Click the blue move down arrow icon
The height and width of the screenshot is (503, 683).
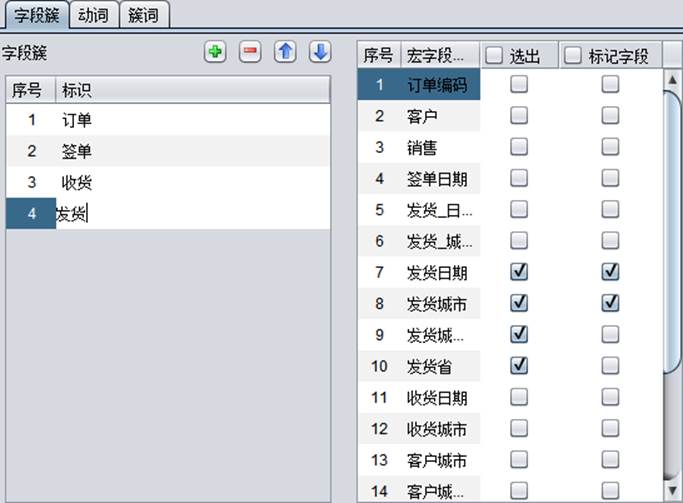[319, 53]
